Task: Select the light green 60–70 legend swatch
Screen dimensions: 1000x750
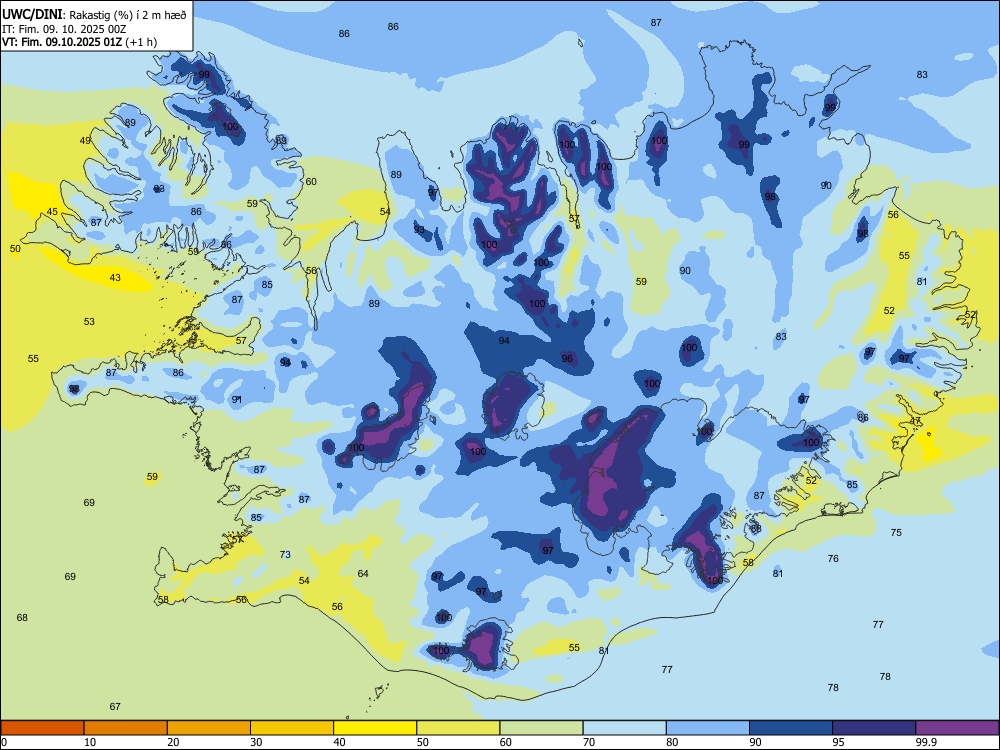Action: (541, 728)
